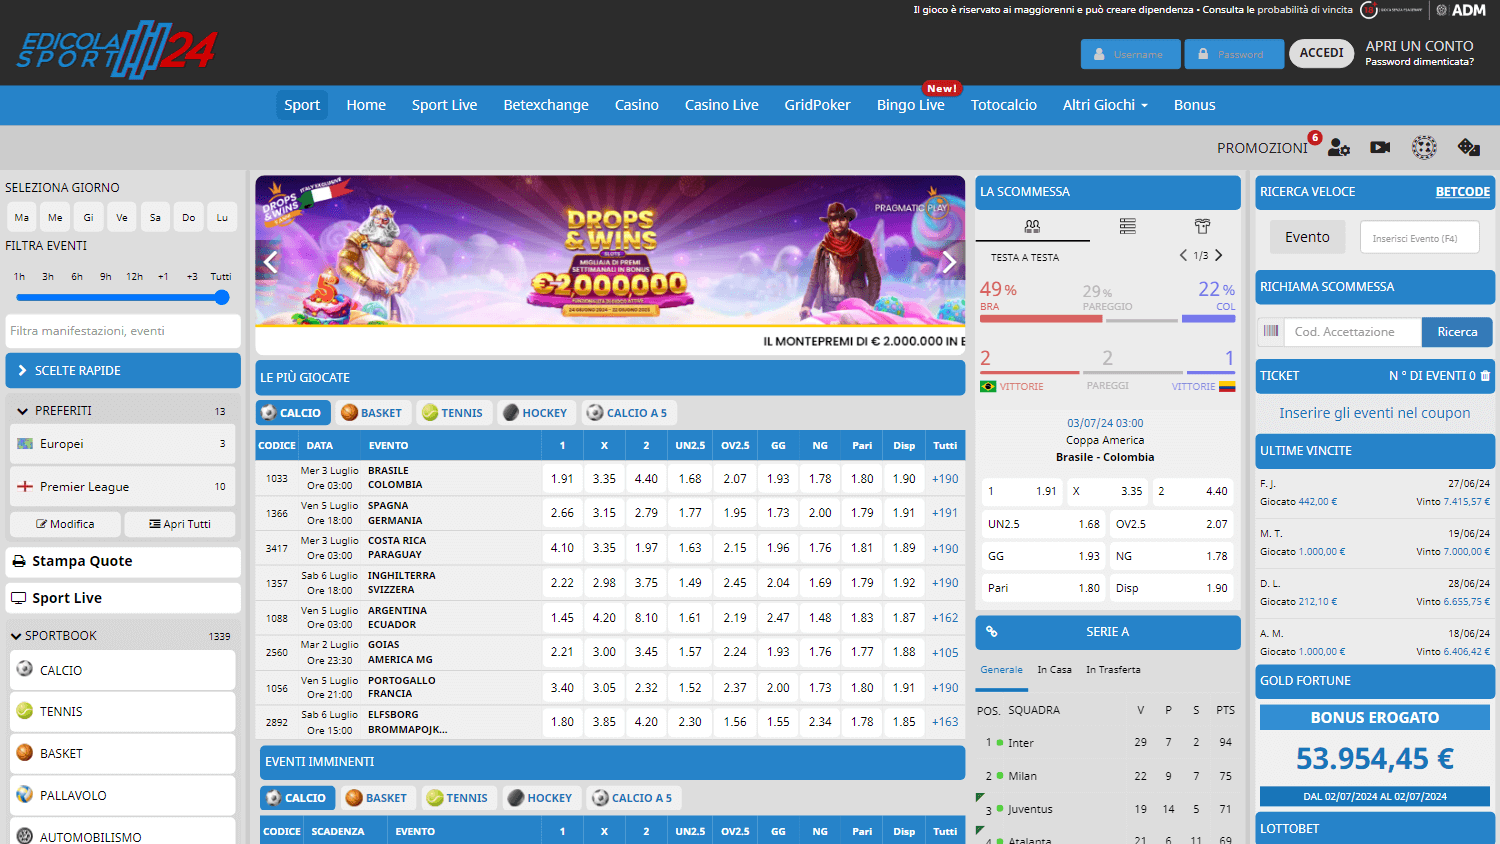Open the live video camera icon
This screenshot has height=844, width=1500.
click(1380, 148)
